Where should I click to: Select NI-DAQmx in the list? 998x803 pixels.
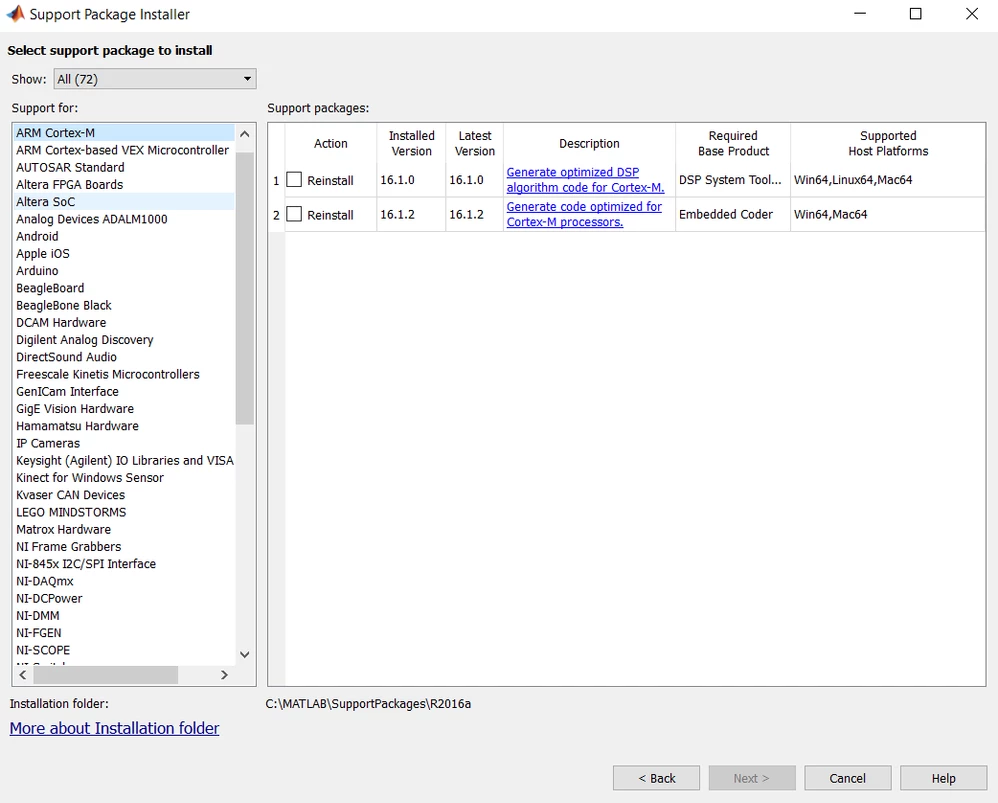[x=124, y=581]
